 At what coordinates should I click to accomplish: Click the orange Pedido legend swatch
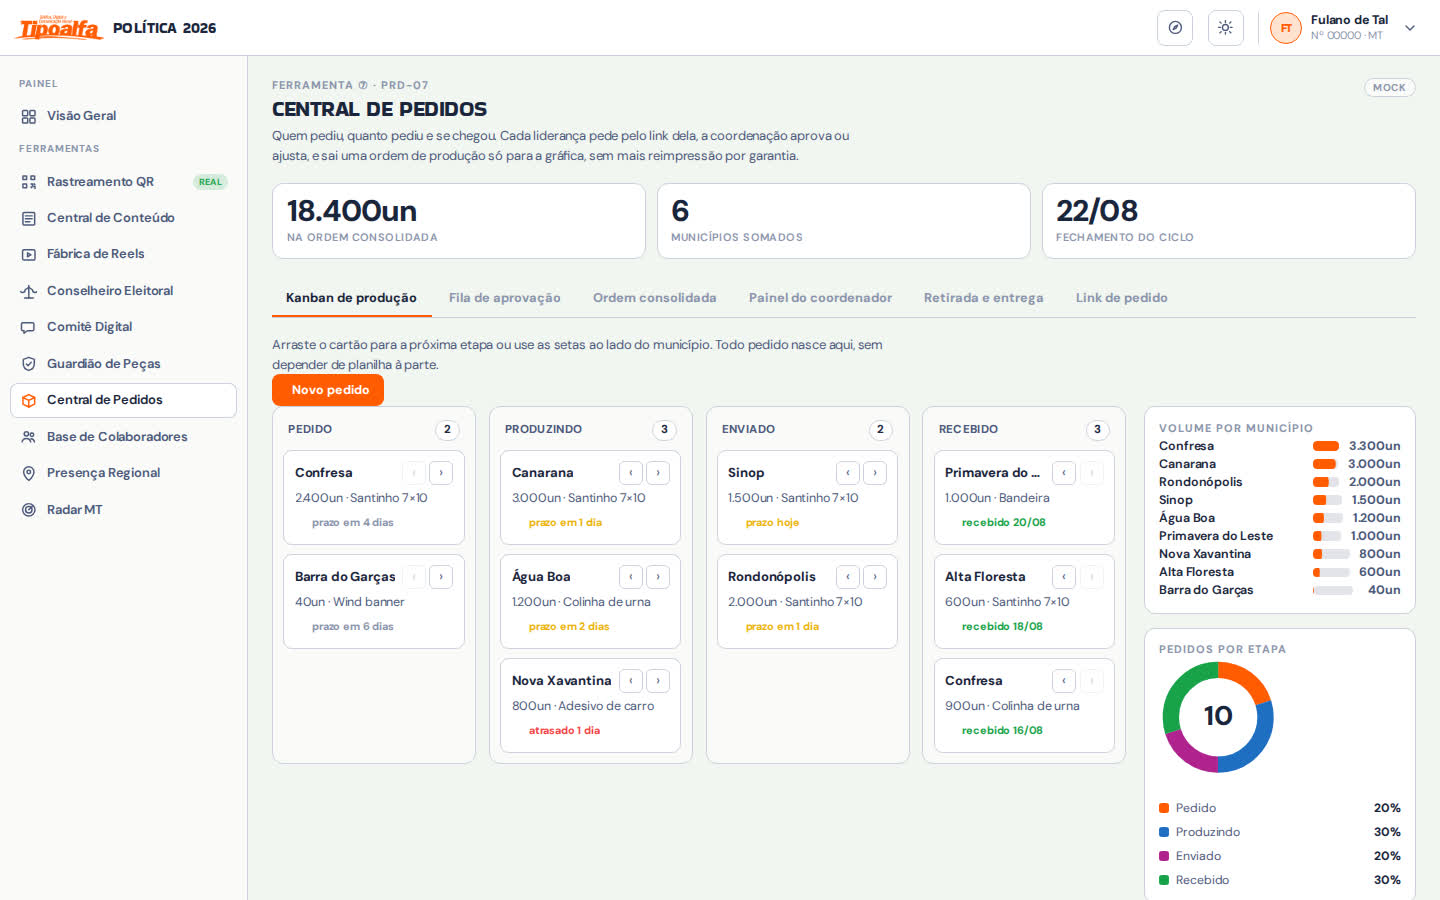coord(1164,808)
